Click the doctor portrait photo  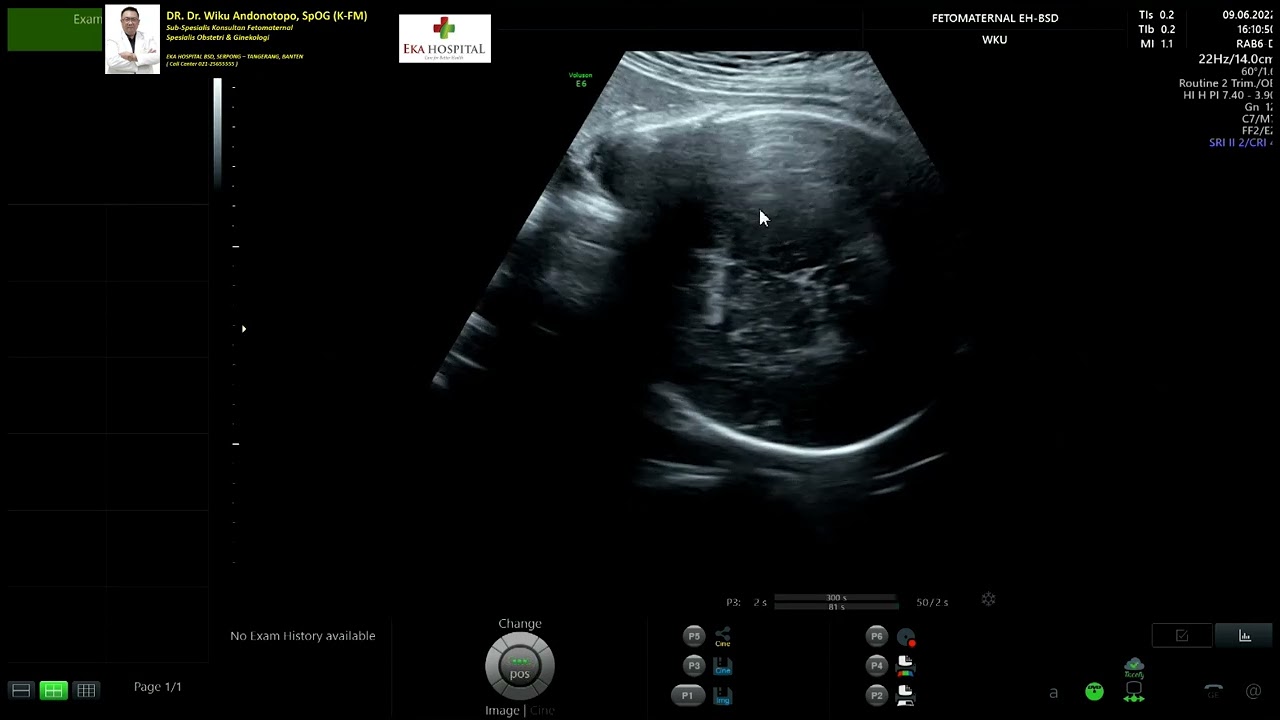(132, 39)
